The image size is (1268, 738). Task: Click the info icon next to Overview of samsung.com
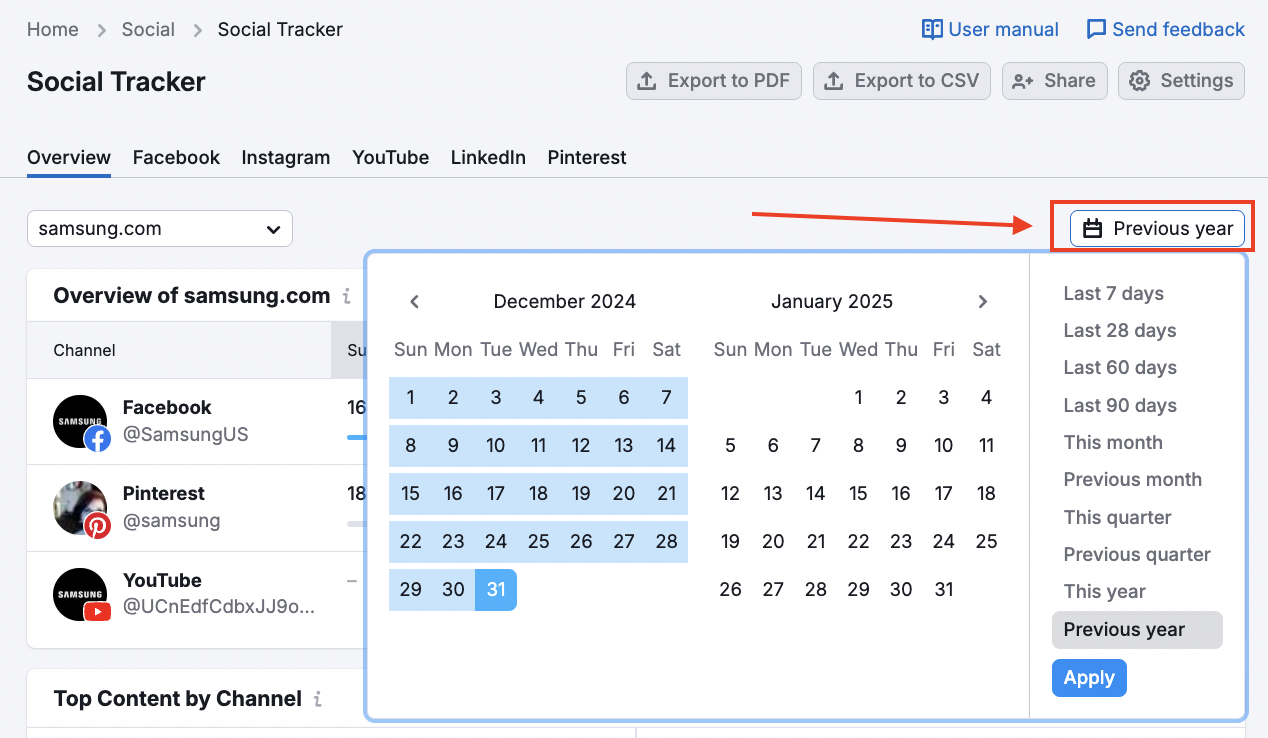pos(346,295)
